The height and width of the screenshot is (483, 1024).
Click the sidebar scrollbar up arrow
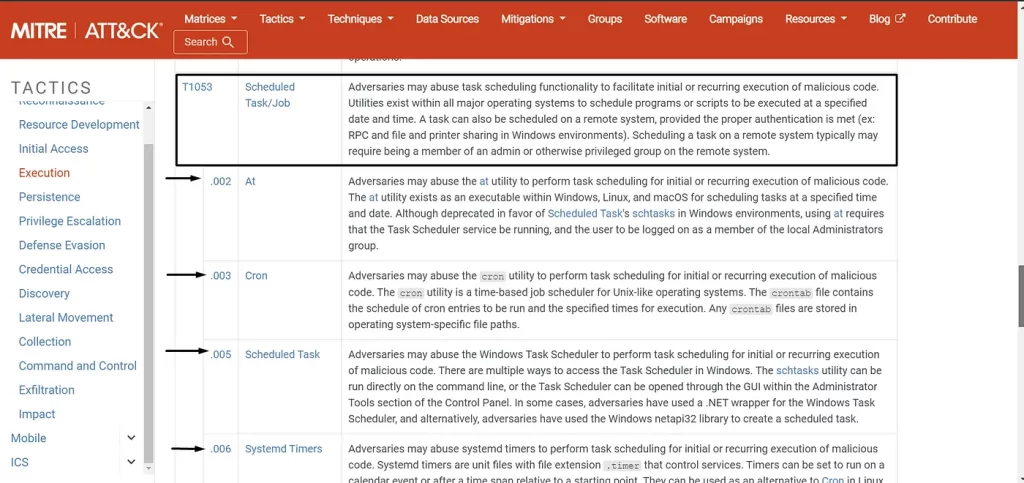click(x=148, y=108)
